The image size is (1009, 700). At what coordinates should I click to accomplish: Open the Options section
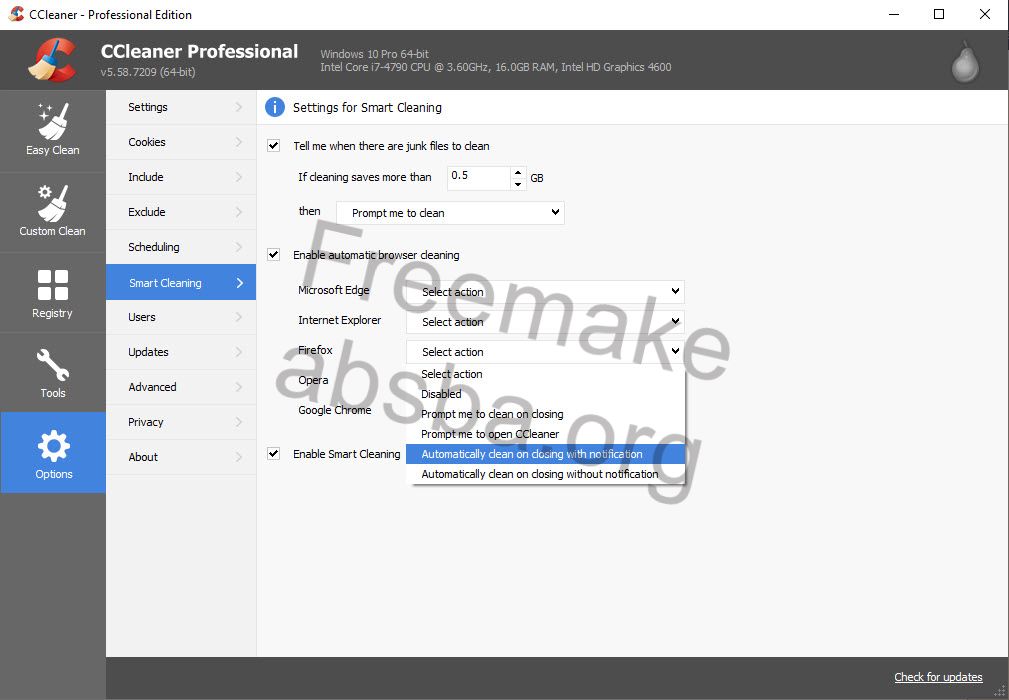(x=53, y=453)
